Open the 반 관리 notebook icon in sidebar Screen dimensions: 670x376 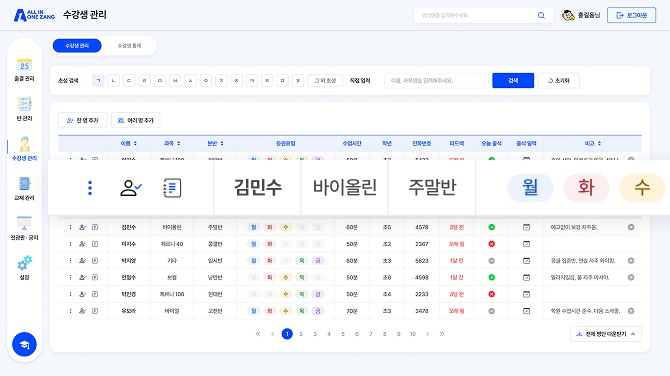pos(24,104)
